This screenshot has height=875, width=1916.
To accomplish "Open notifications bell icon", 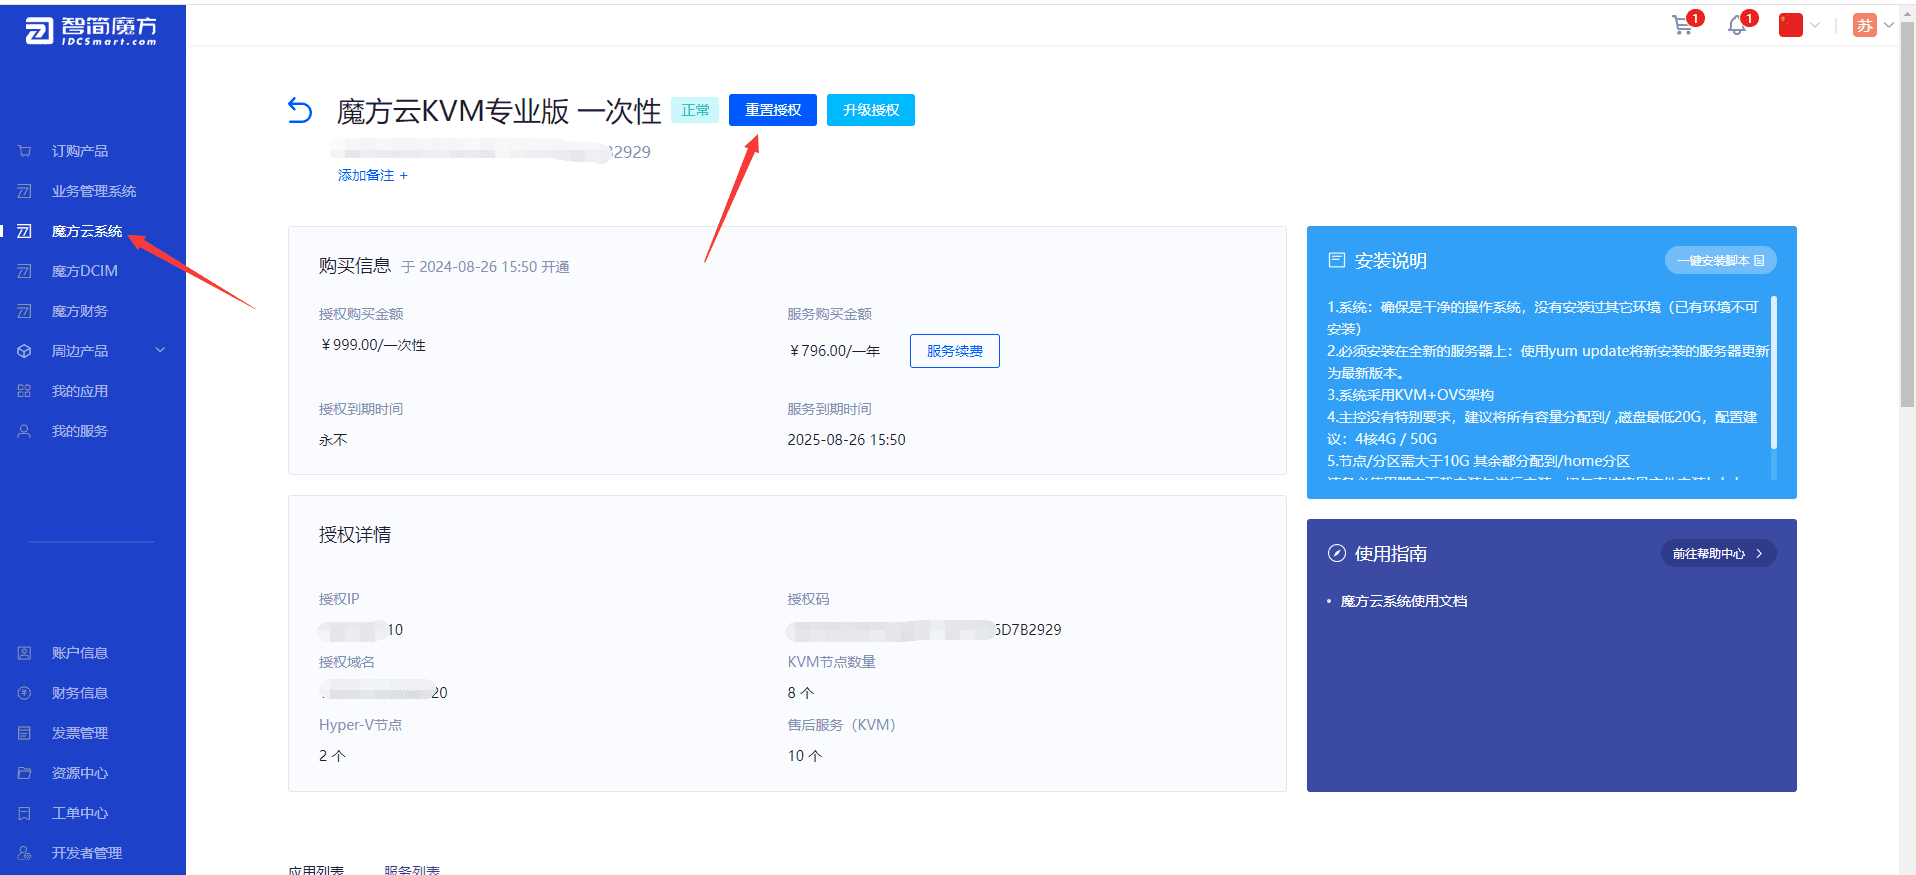I will tap(1737, 26).
